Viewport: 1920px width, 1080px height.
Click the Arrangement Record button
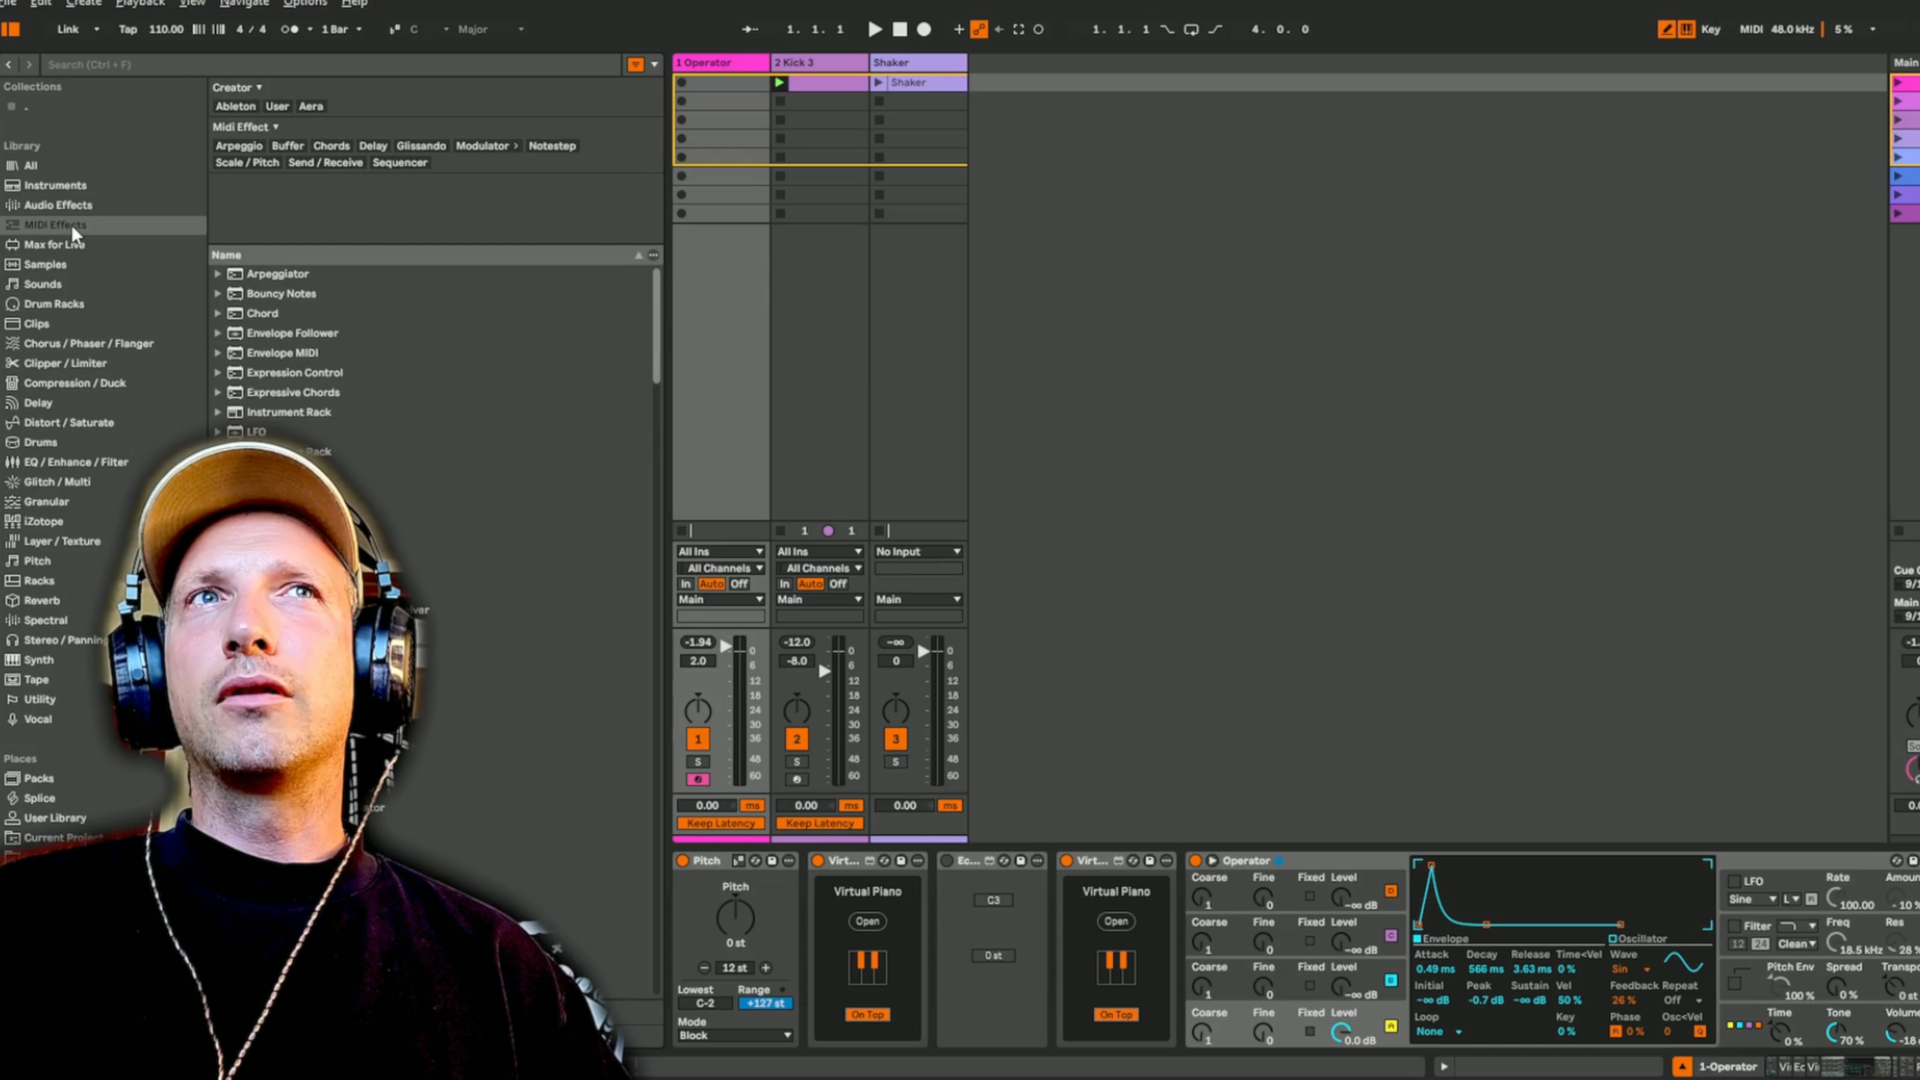coord(924,29)
